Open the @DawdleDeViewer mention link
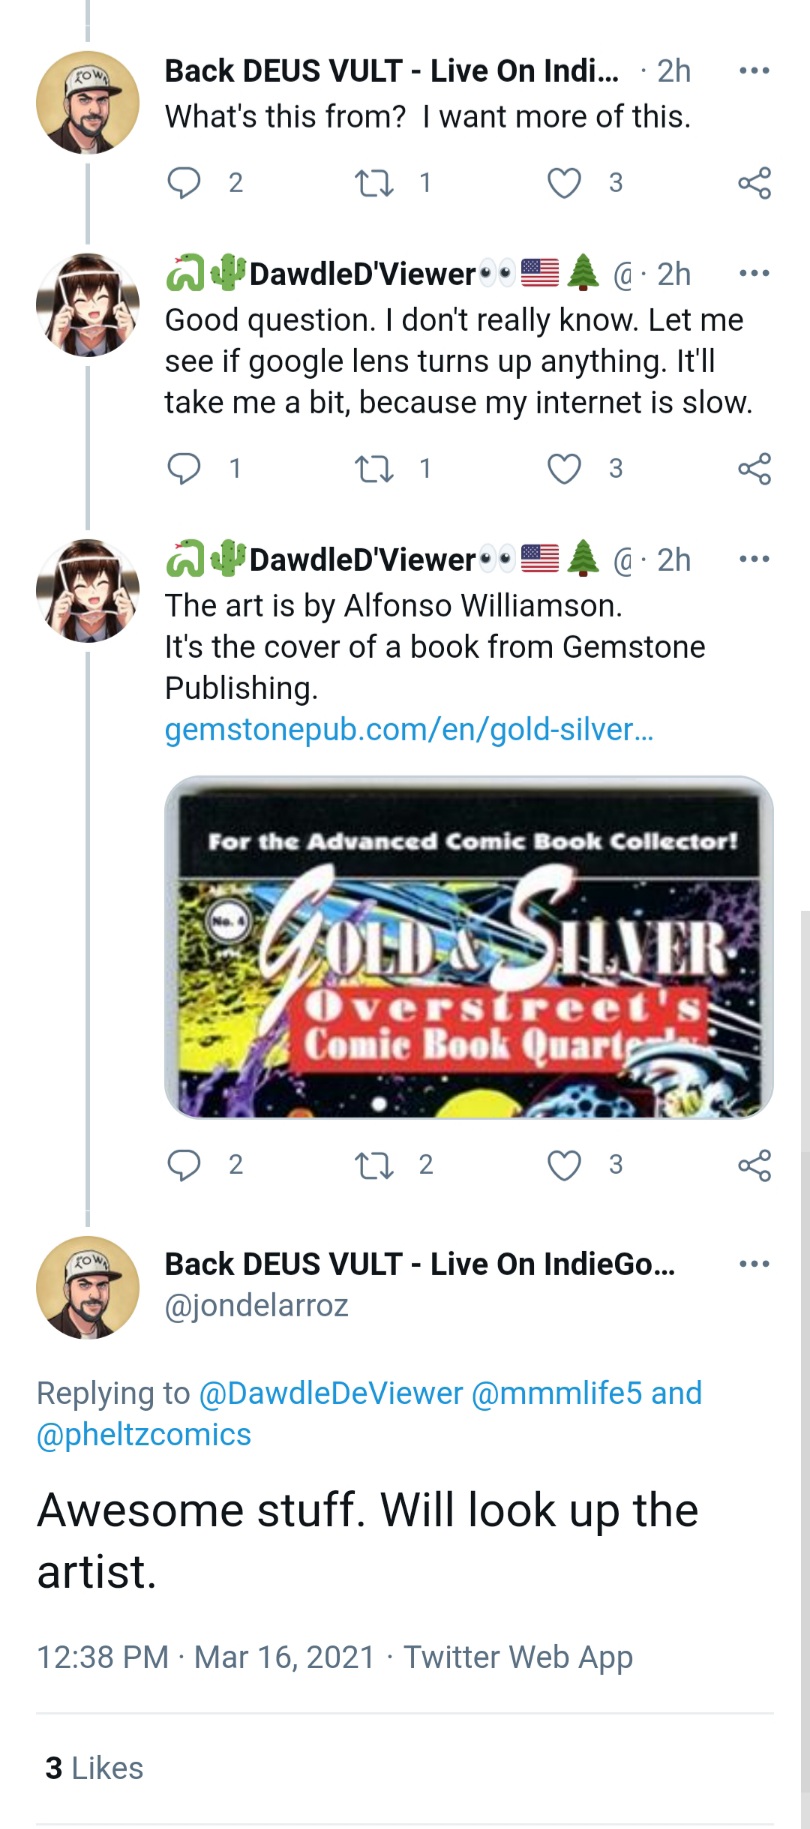The height and width of the screenshot is (1829, 810). [x=331, y=1393]
